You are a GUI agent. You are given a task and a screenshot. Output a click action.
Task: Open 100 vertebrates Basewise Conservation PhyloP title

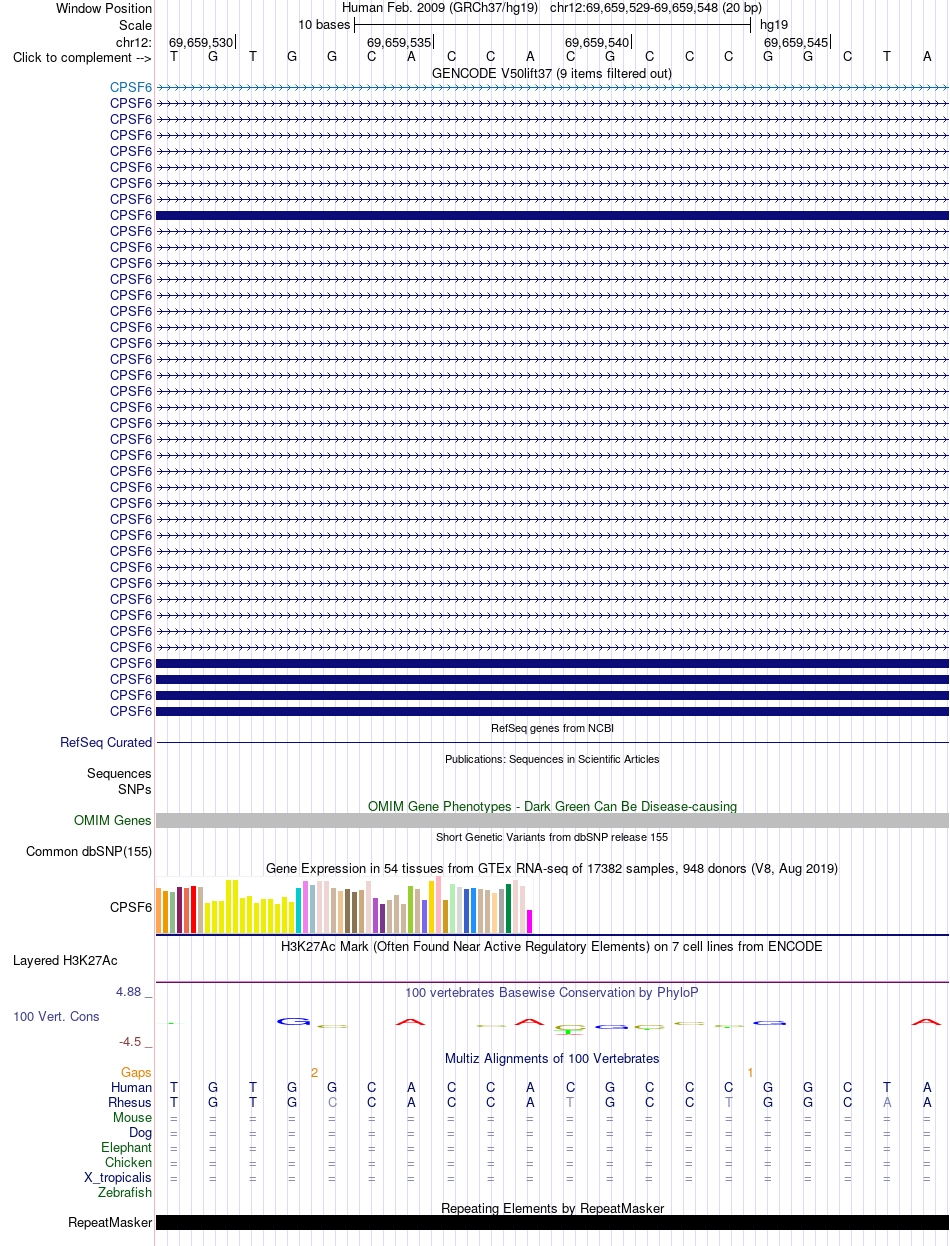click(x=552, y=993)
